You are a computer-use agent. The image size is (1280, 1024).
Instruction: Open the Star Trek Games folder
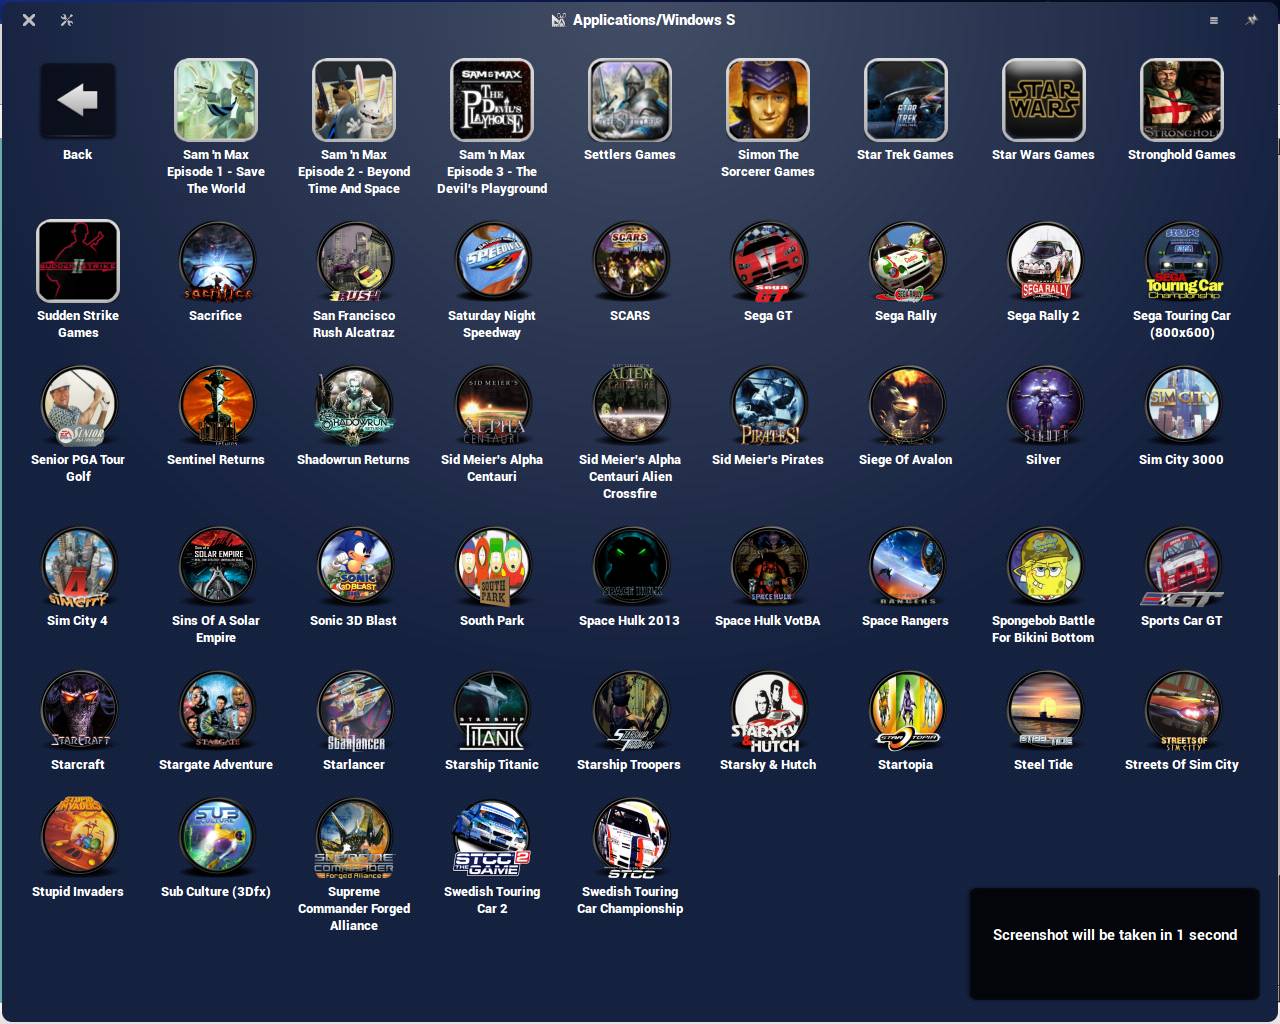[x=906, y=100]
